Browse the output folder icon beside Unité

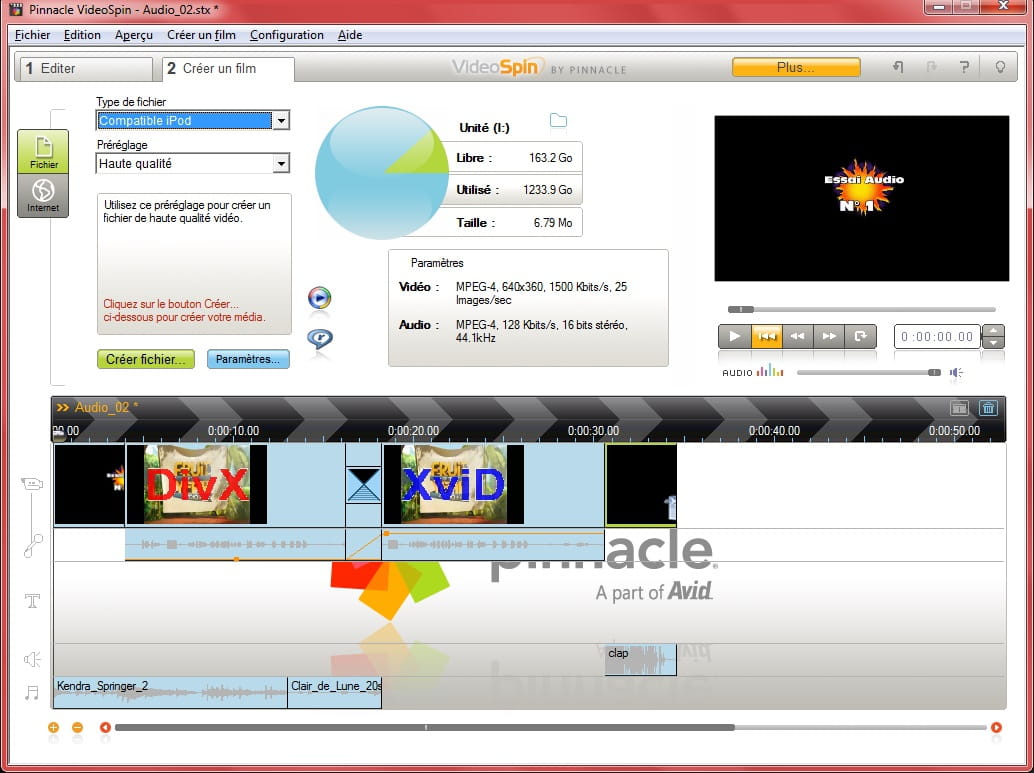click(558, 120)
